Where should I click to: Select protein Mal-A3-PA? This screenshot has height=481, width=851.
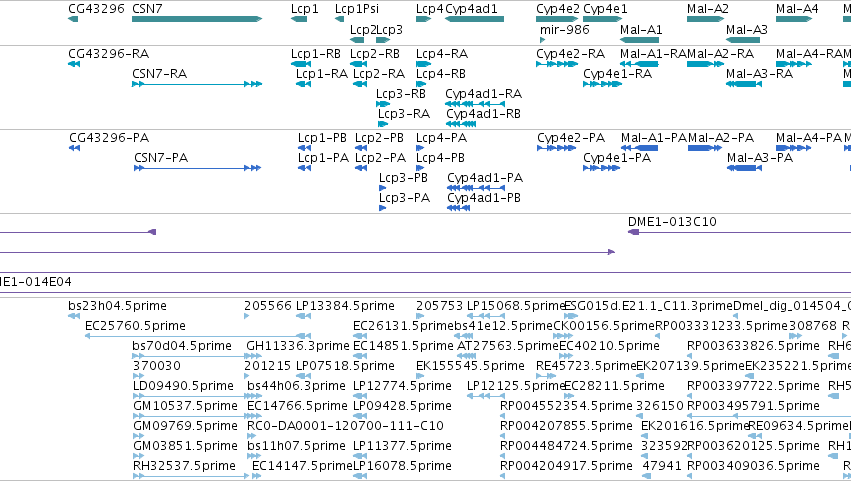[760, 157]
